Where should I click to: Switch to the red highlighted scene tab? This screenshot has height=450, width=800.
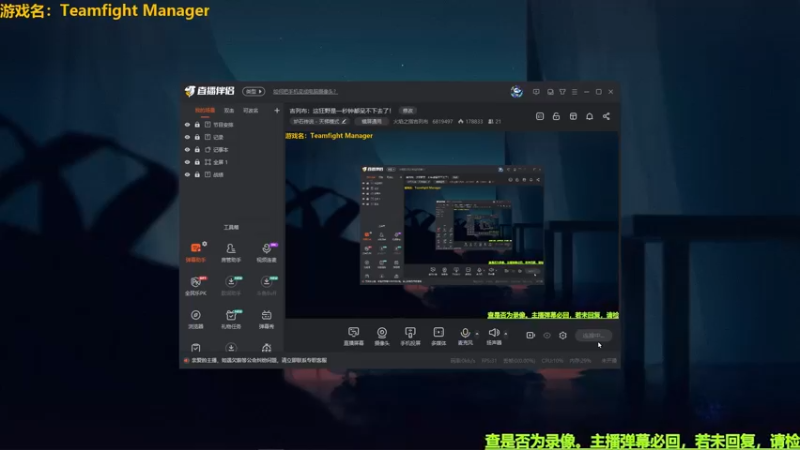pos(205,110)
